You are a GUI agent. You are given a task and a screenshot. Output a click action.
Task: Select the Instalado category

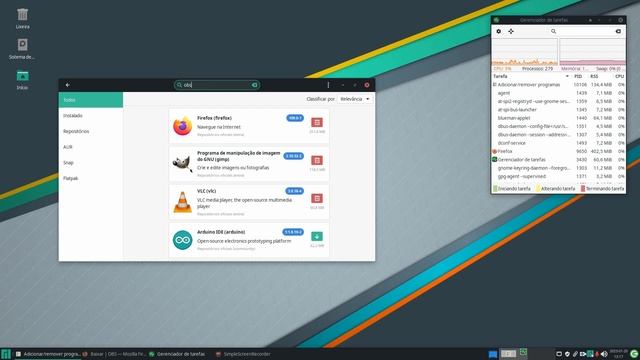(91, 116)
